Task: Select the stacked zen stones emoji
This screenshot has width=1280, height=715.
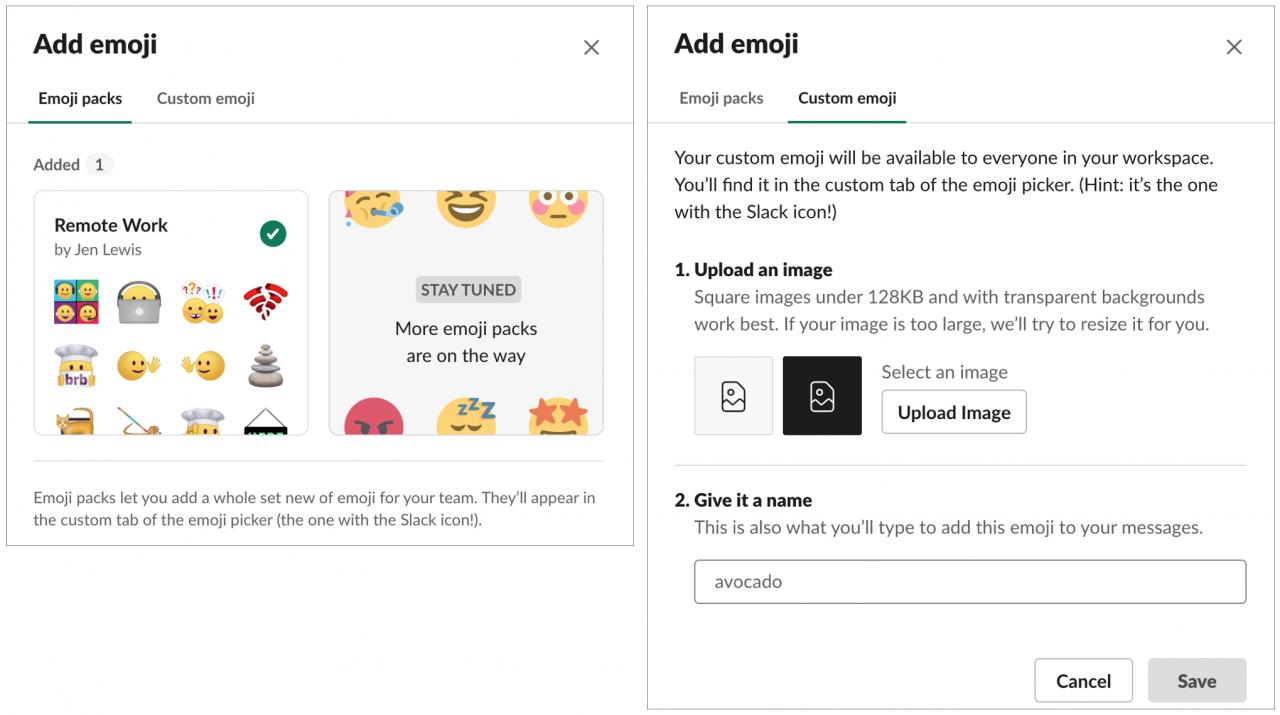Action: point(266,366)
